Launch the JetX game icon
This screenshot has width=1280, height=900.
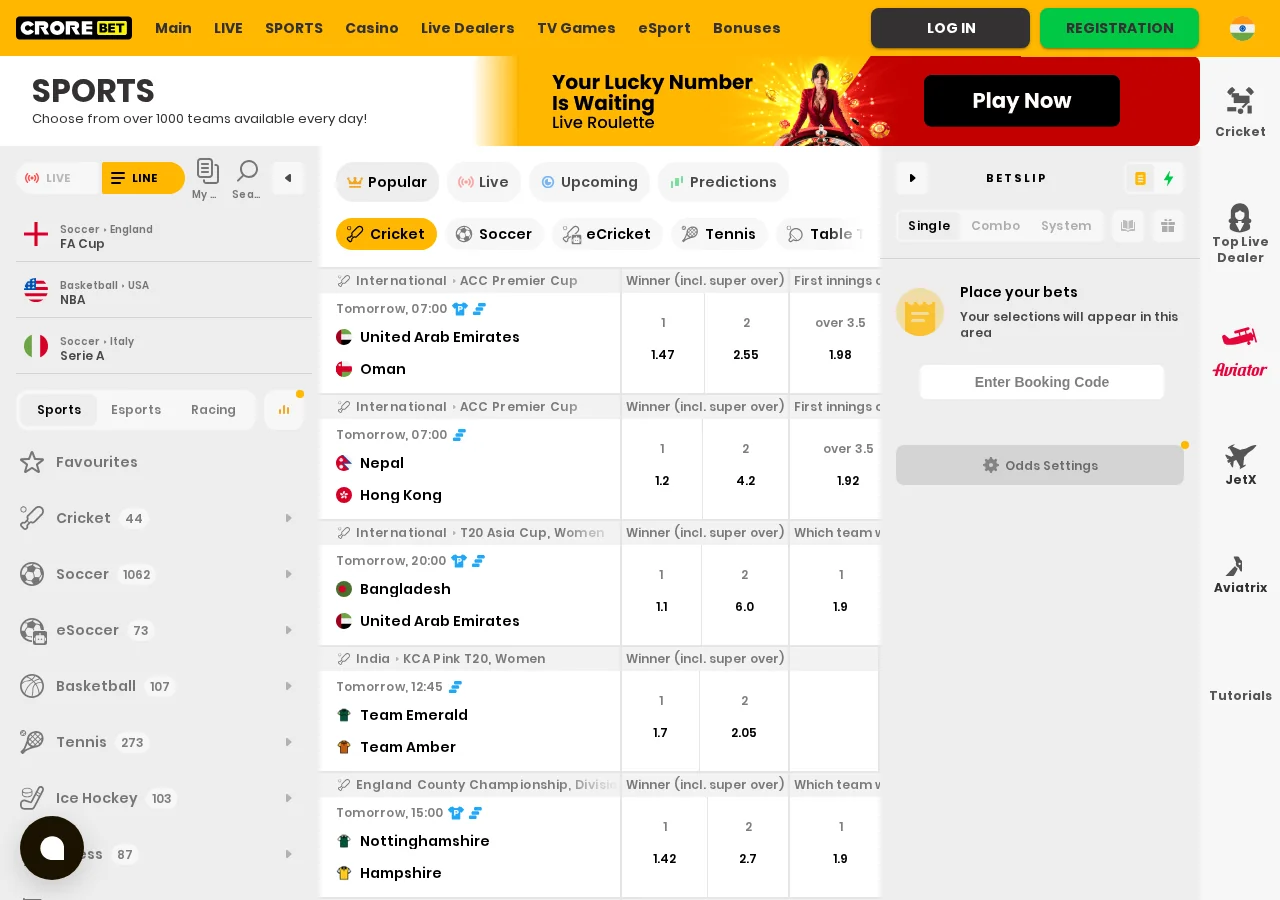(1240, 465)
